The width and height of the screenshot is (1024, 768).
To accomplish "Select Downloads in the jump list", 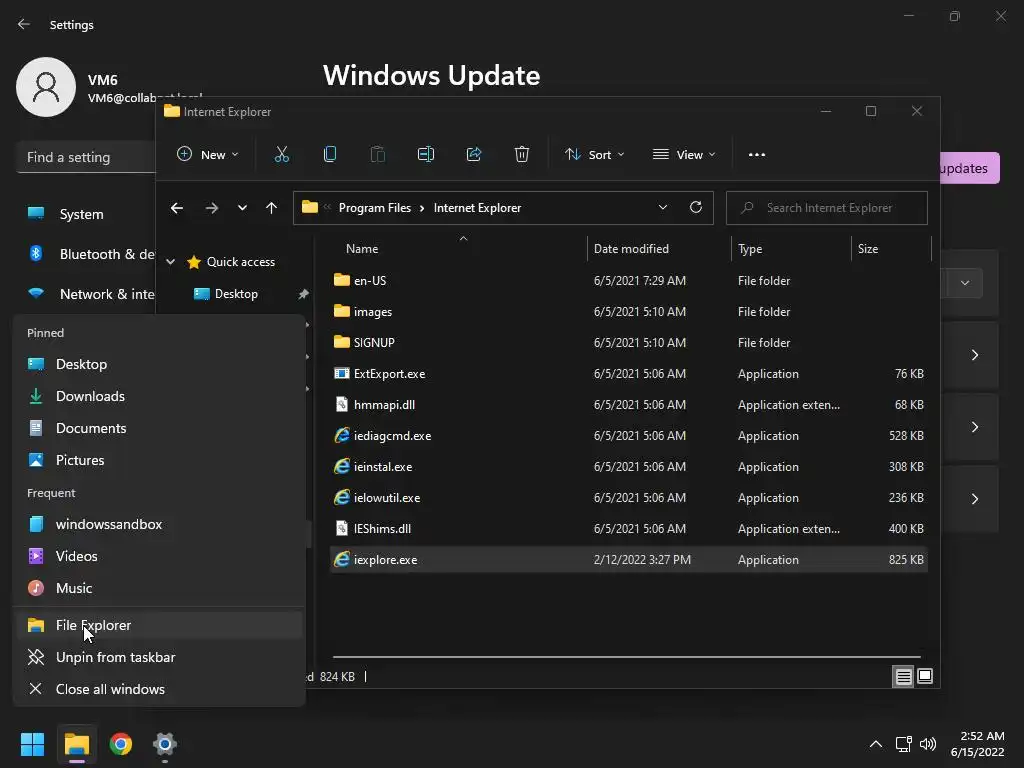I will (159, 396).
